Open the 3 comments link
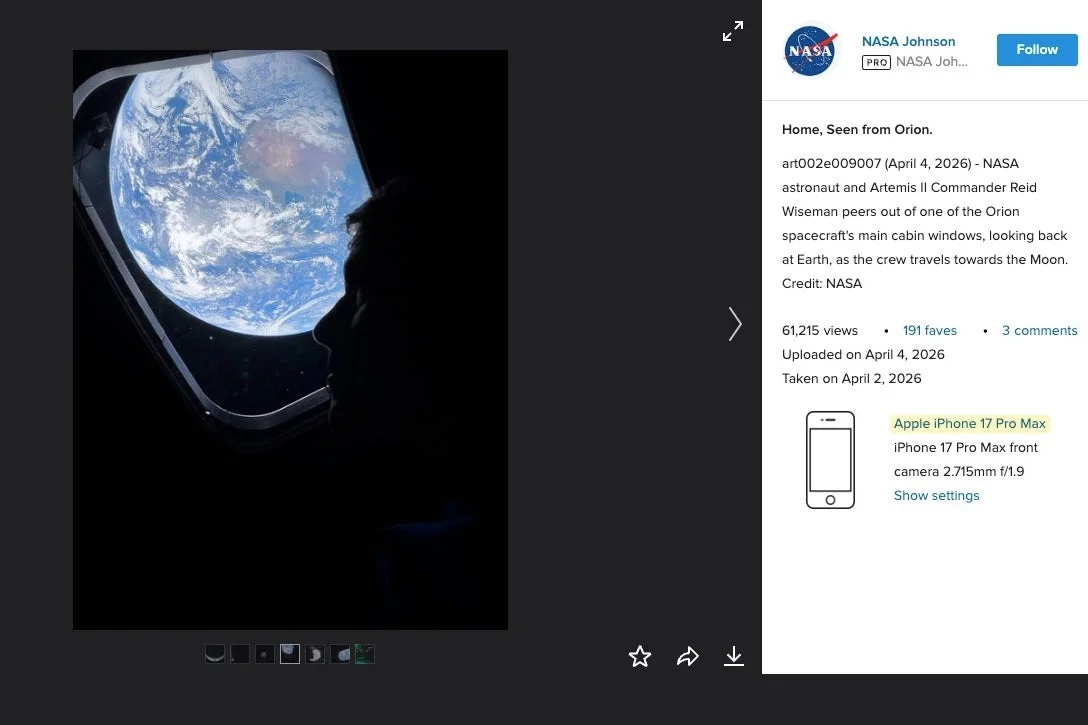 click(1039, 331)
